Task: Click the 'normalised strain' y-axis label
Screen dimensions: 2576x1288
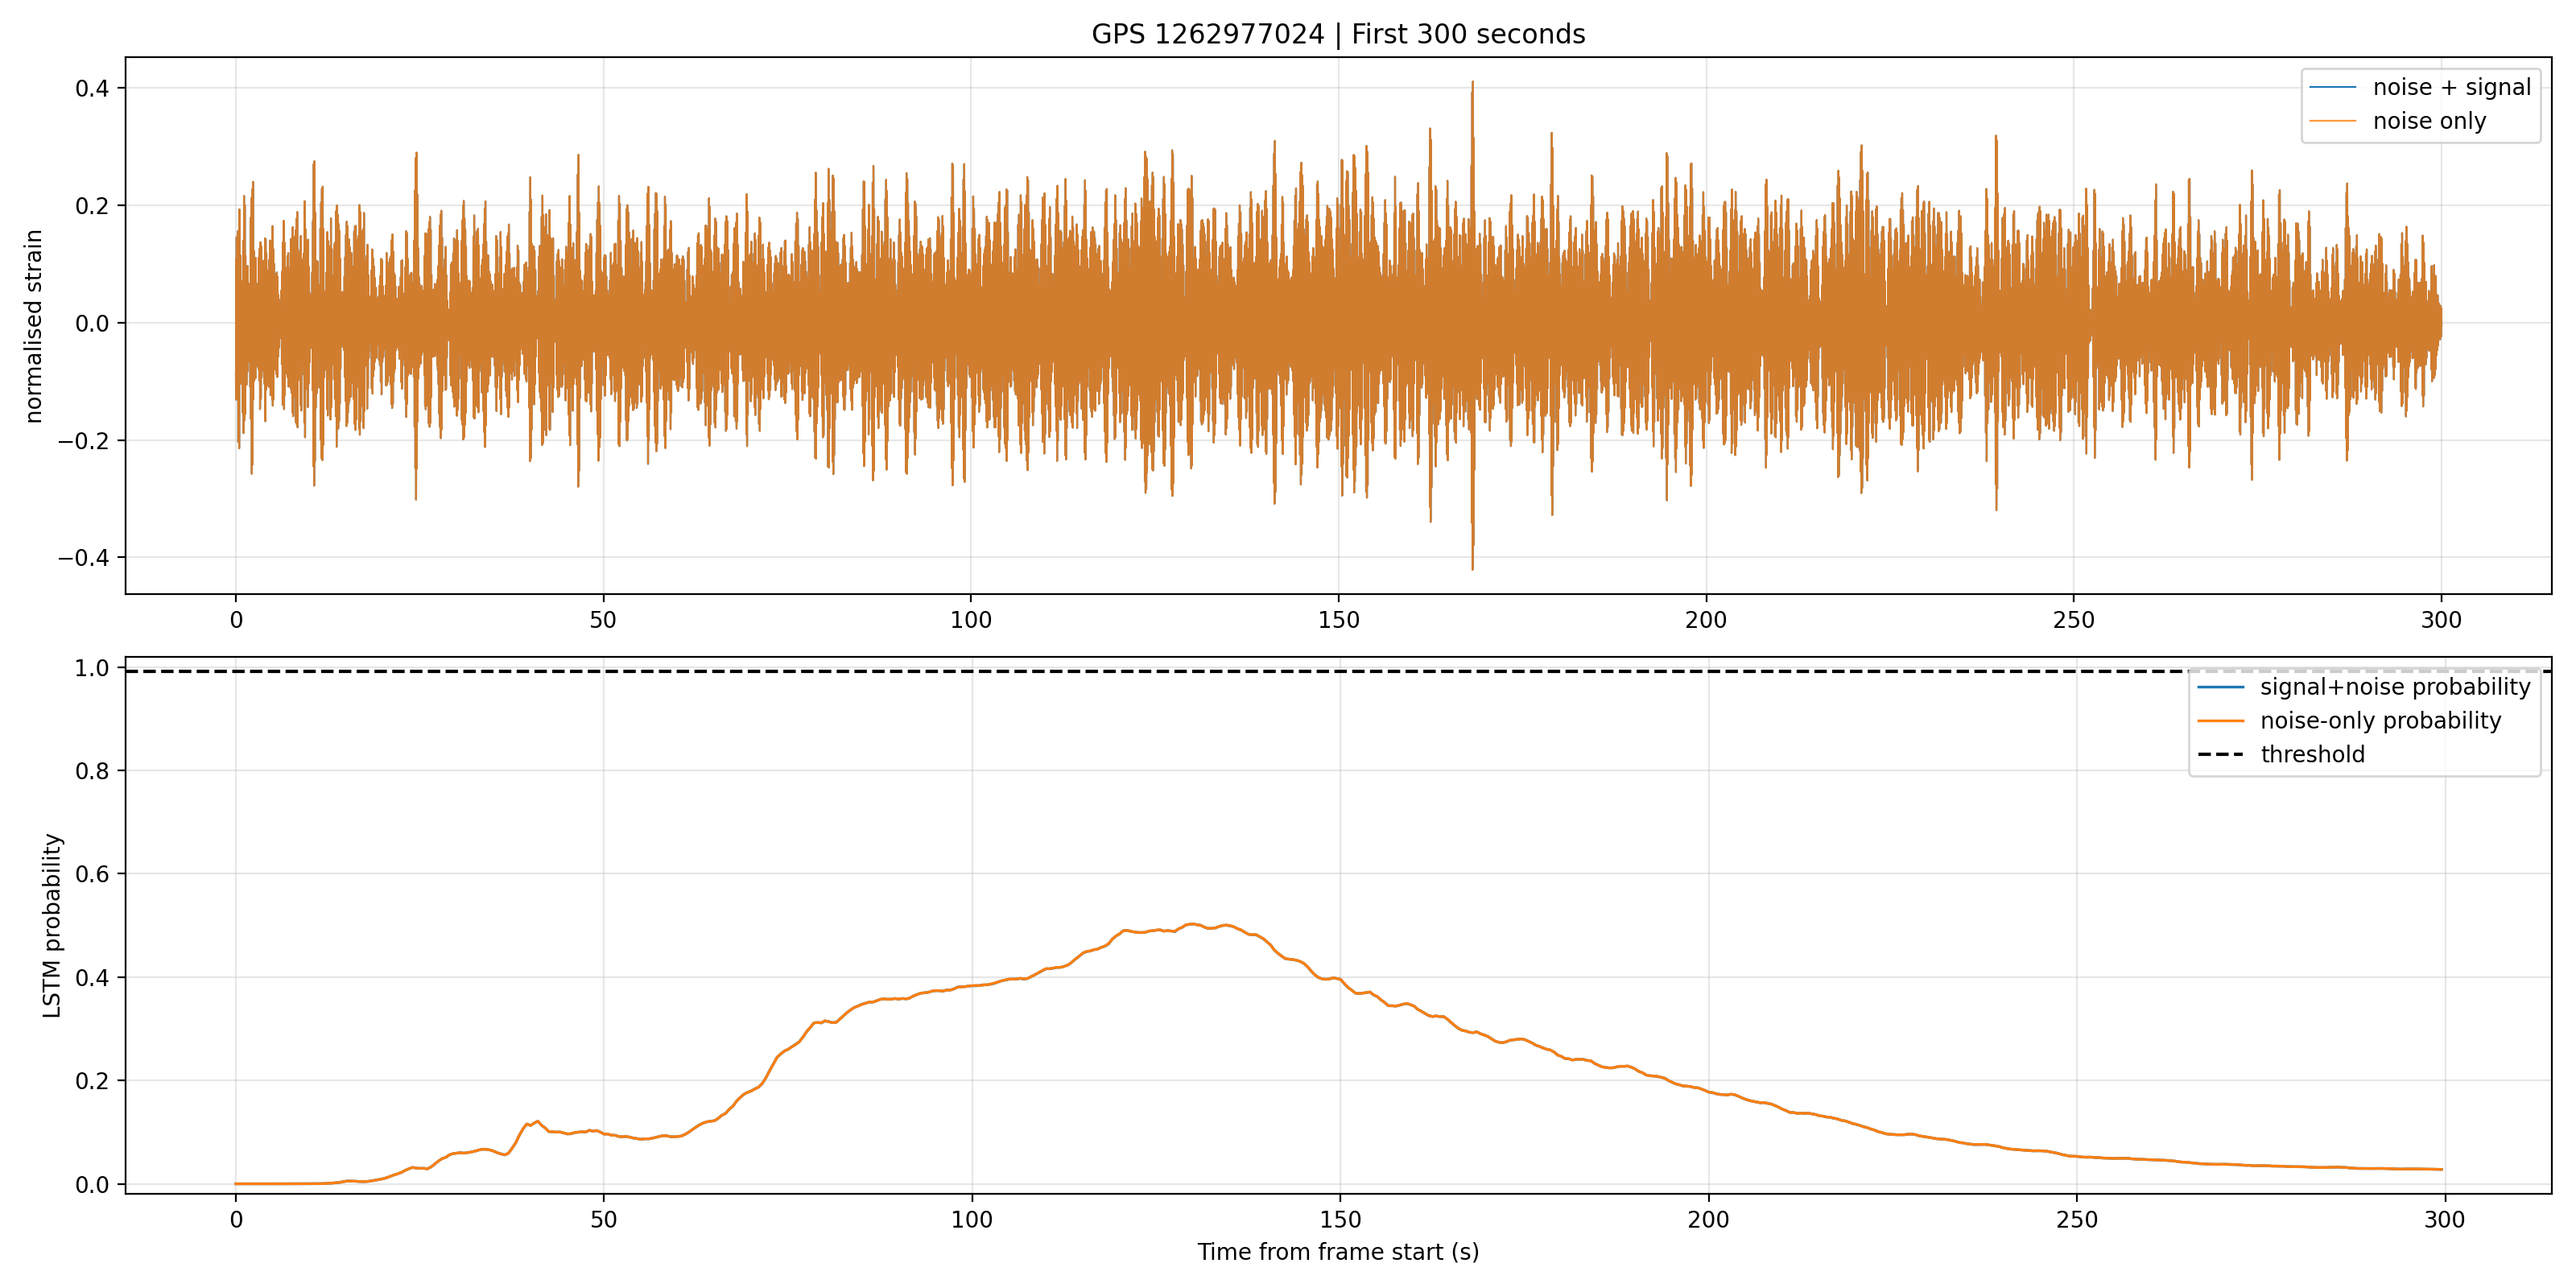Action: coord(34,326)
